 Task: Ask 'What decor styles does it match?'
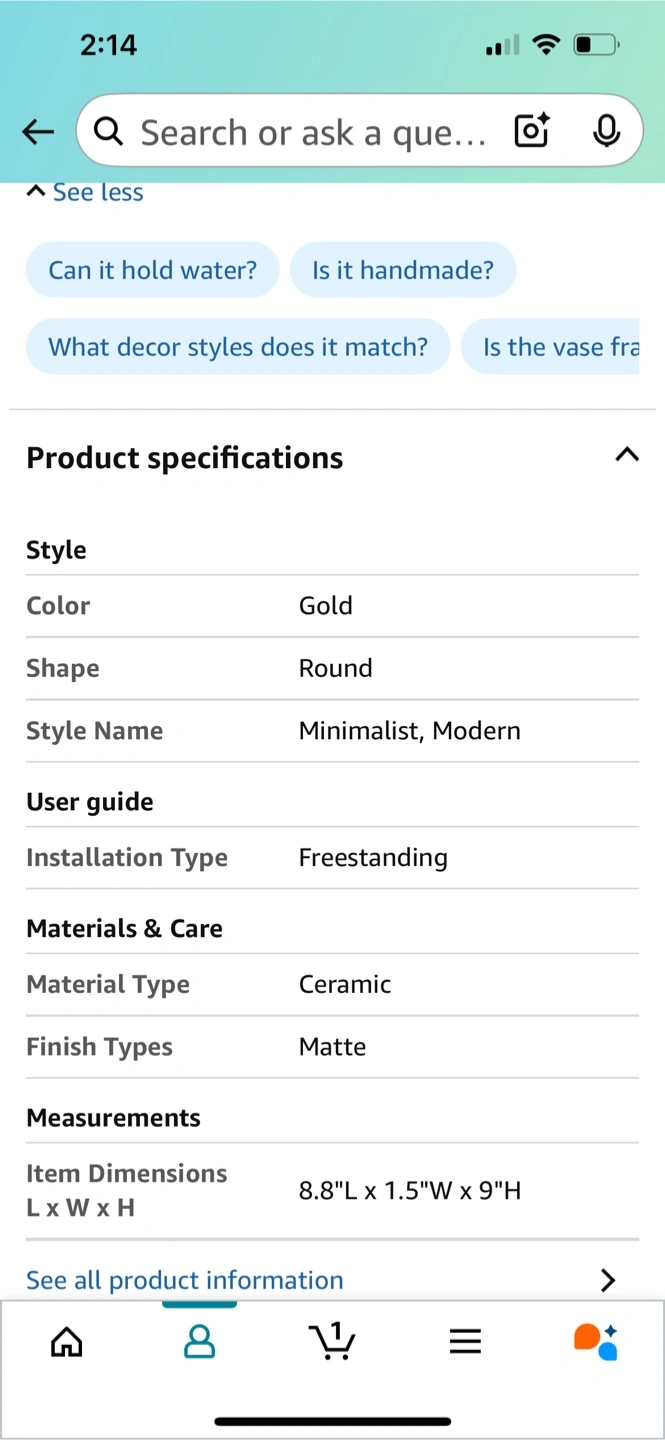(x=238, y=347)
